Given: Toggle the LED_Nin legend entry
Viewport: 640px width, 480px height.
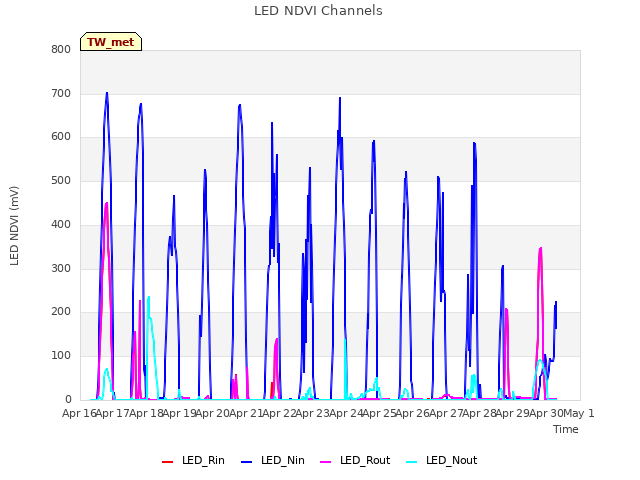Looking at the screenshot, I should pos(273,460).
